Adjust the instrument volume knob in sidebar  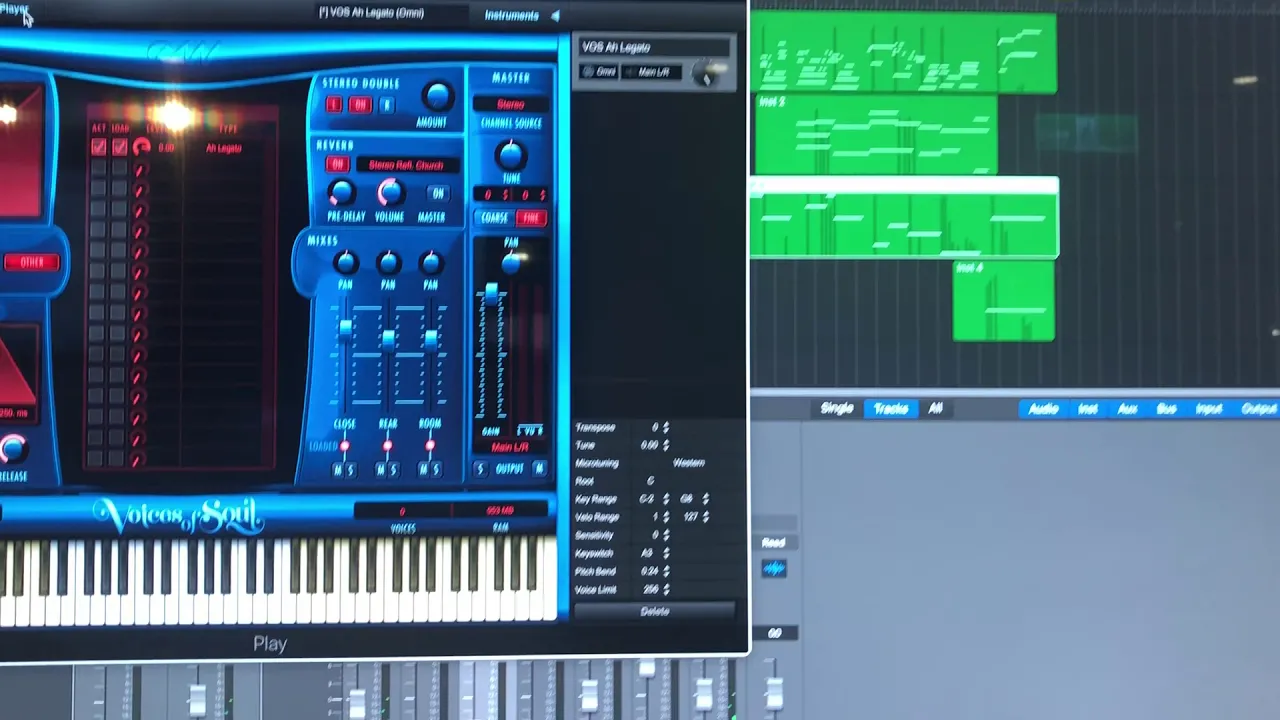(706, 73)
